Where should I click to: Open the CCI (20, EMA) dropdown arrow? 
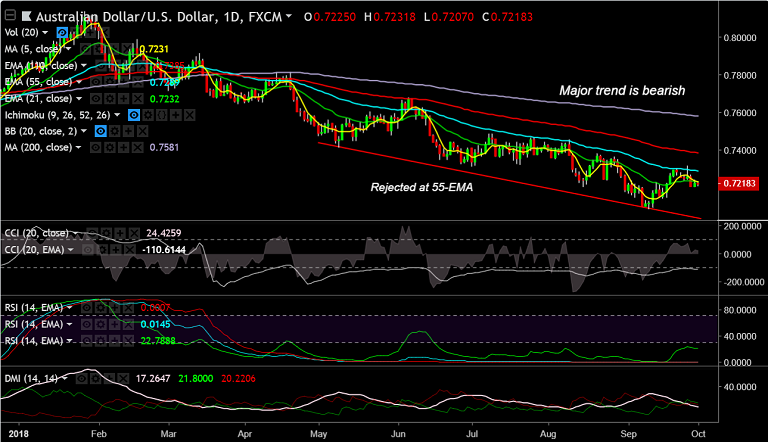pyautogui.click(x=71, y=250)
